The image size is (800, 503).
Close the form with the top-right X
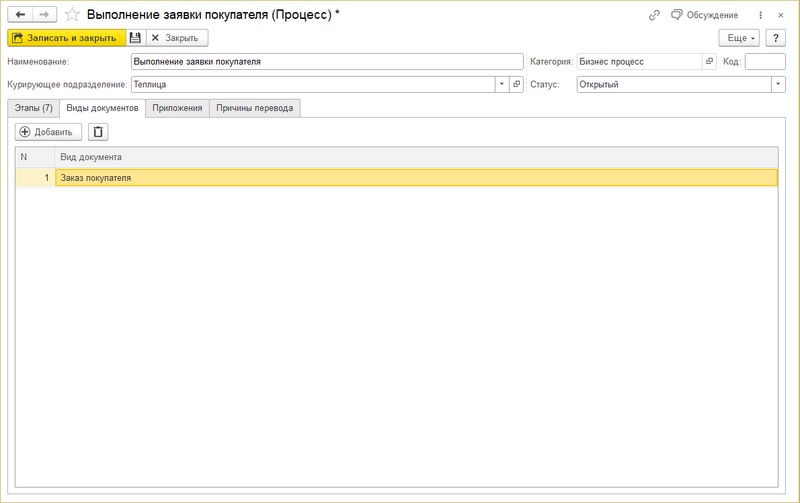[x=781, y=15]
